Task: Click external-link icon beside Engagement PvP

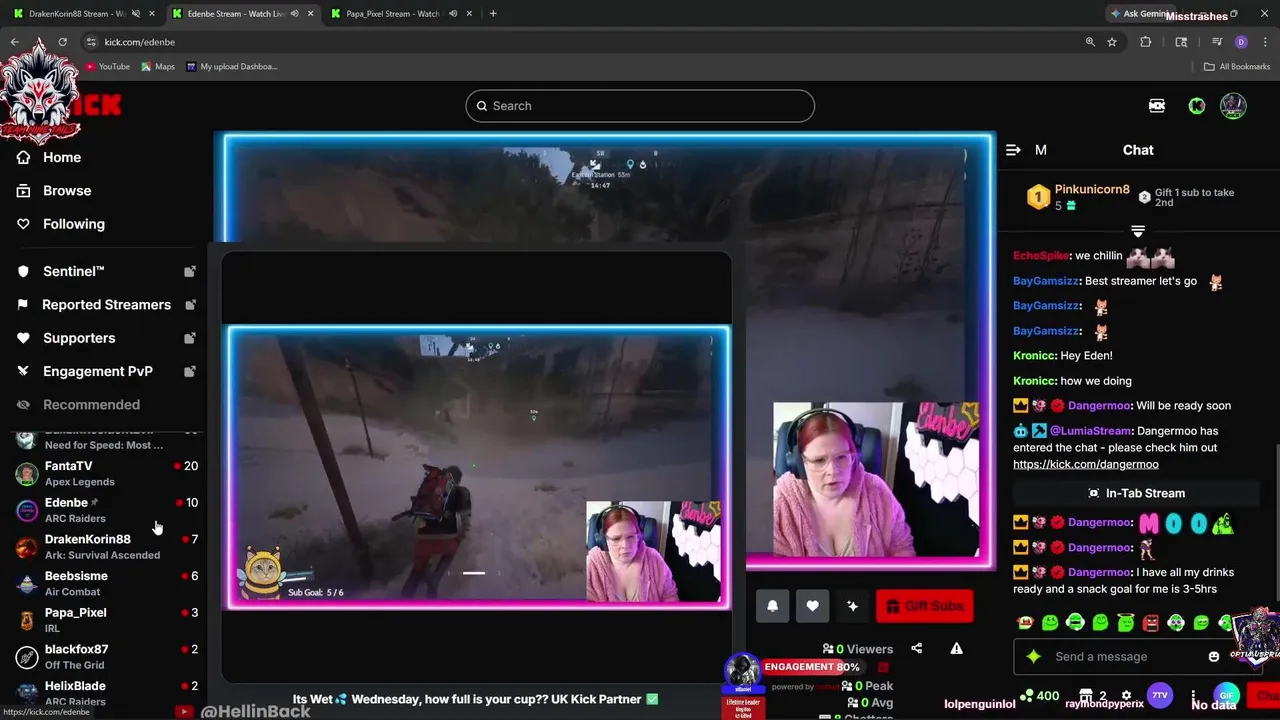Action: tap(189, 371)
